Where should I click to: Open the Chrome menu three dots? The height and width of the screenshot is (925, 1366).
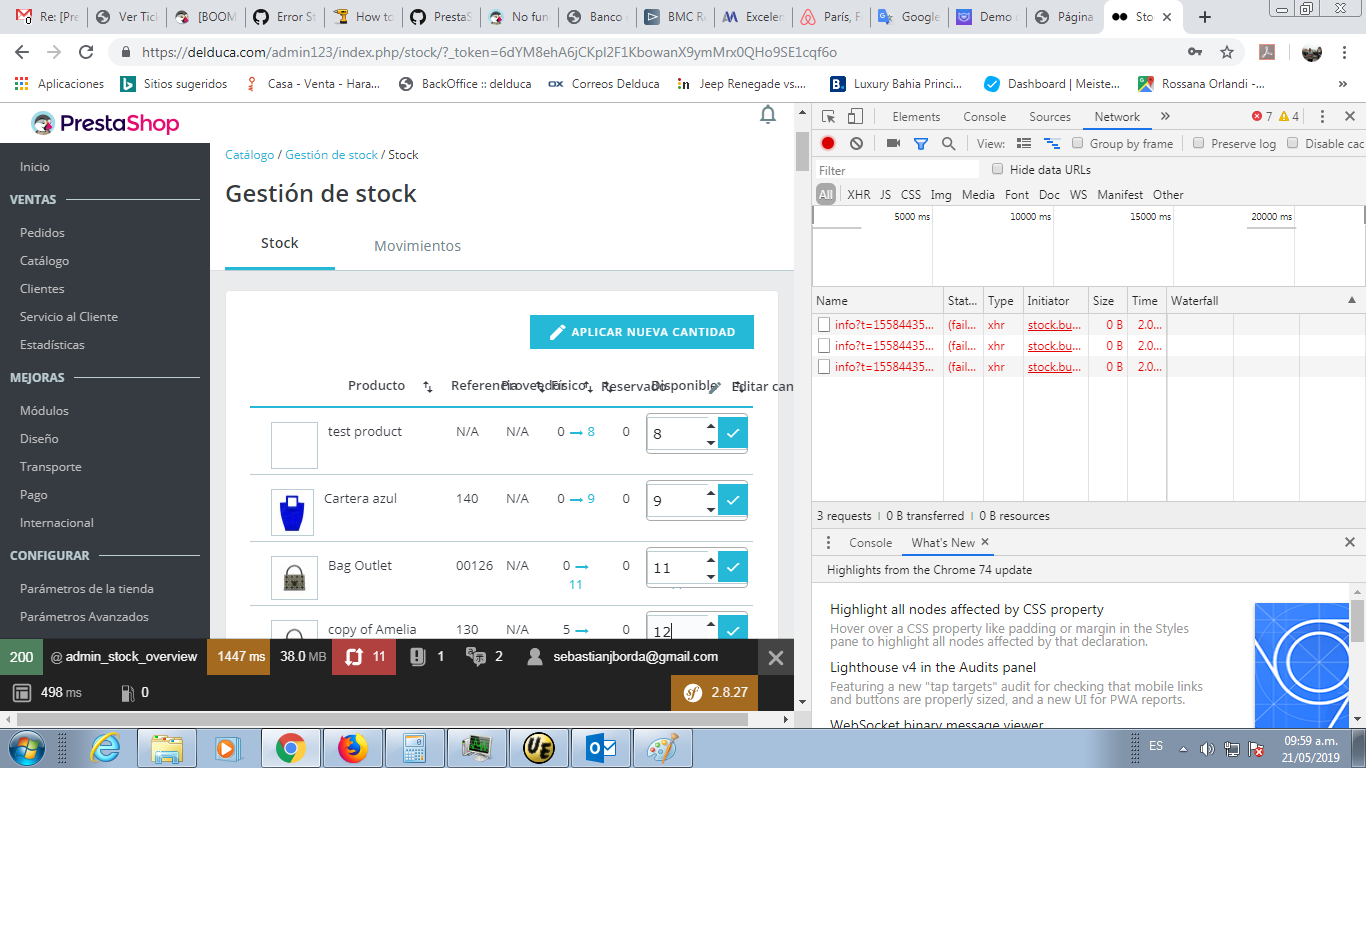point(1345,52)
